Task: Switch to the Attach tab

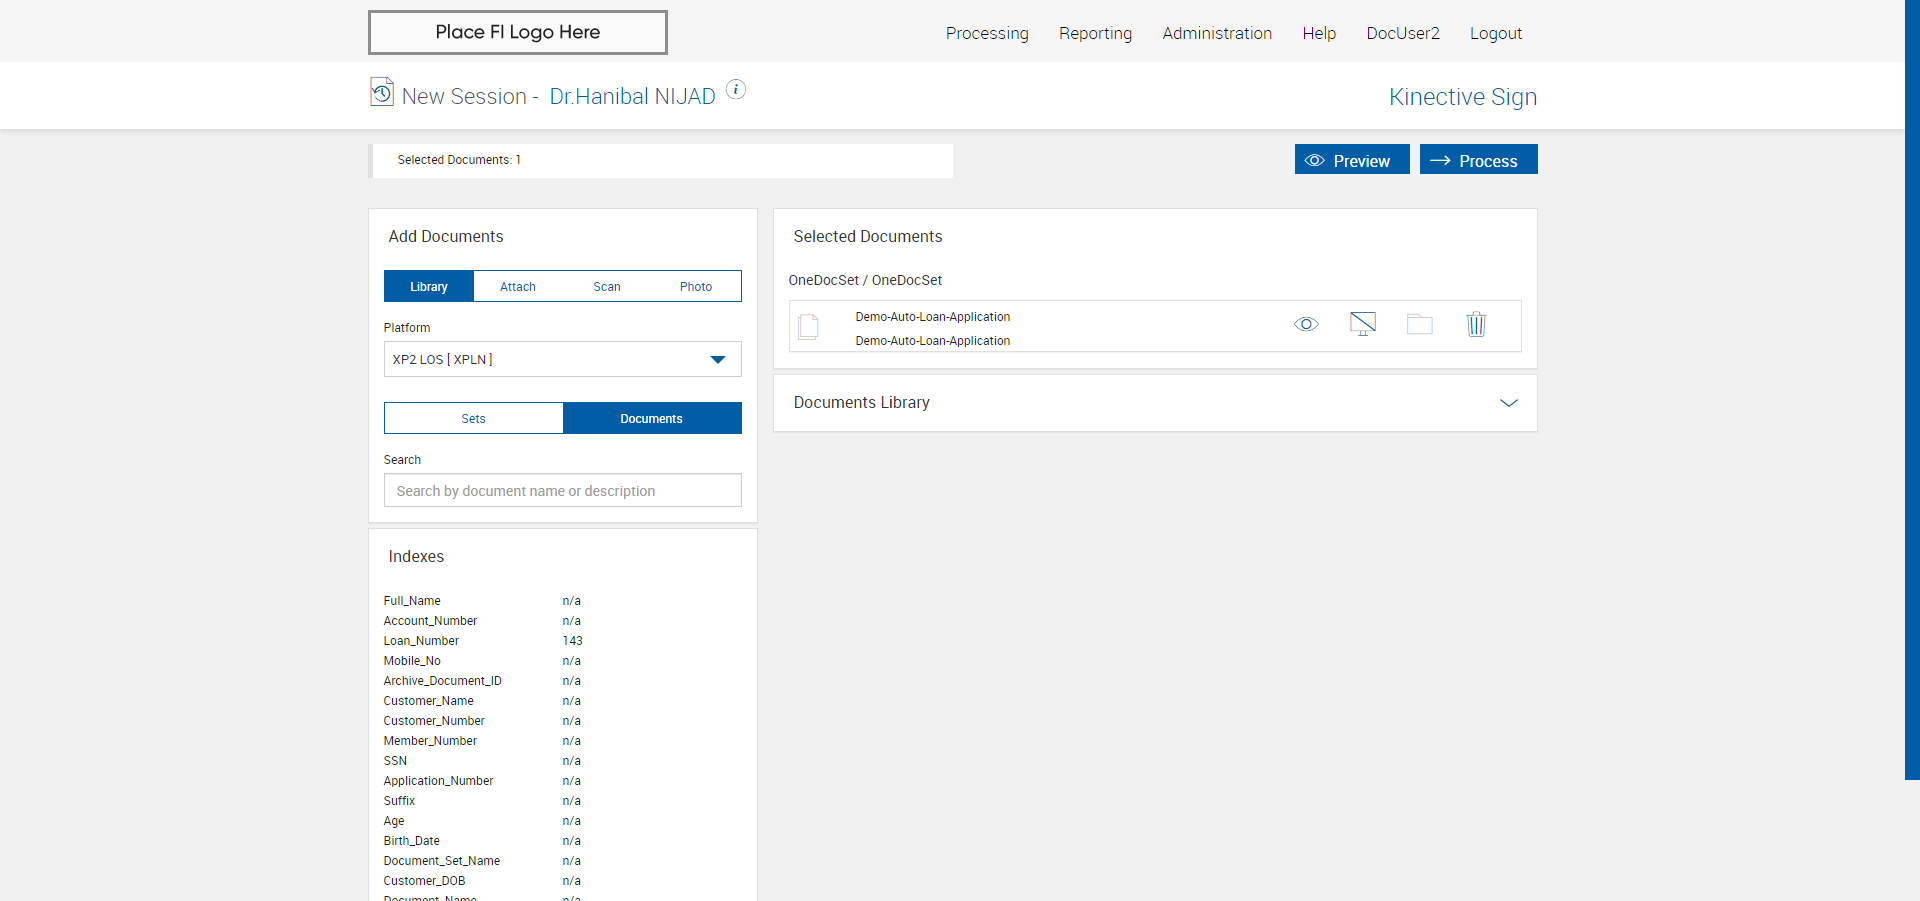Action: pyautogui.click(x=518, y=287)
